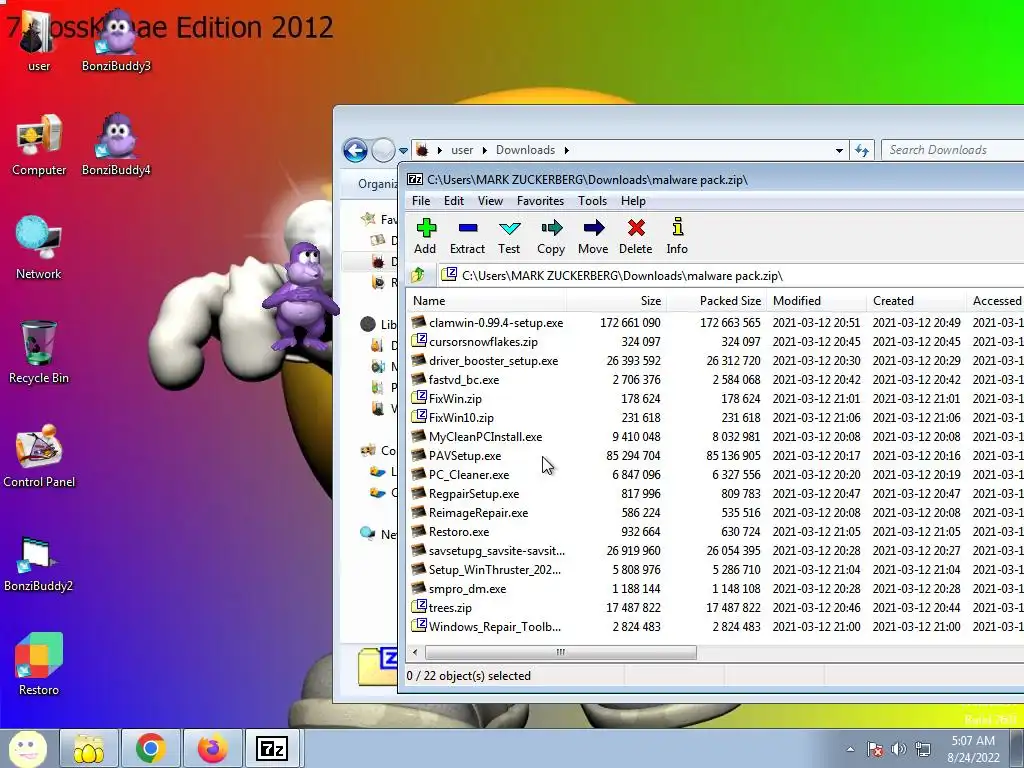Click 'Downloads' in the Explorer breadcrumb
The height and width of the screenshot is (768, 1024).
(x=525, y=150)
